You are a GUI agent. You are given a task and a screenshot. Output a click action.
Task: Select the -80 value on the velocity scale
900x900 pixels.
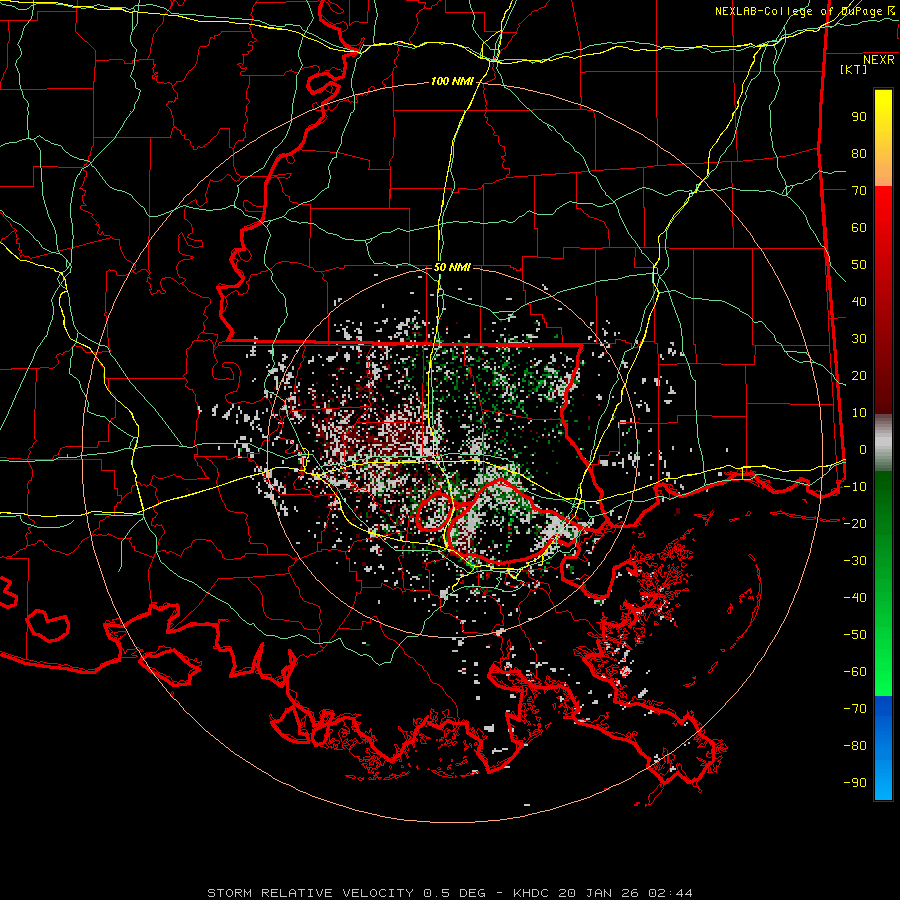point(855,746)
